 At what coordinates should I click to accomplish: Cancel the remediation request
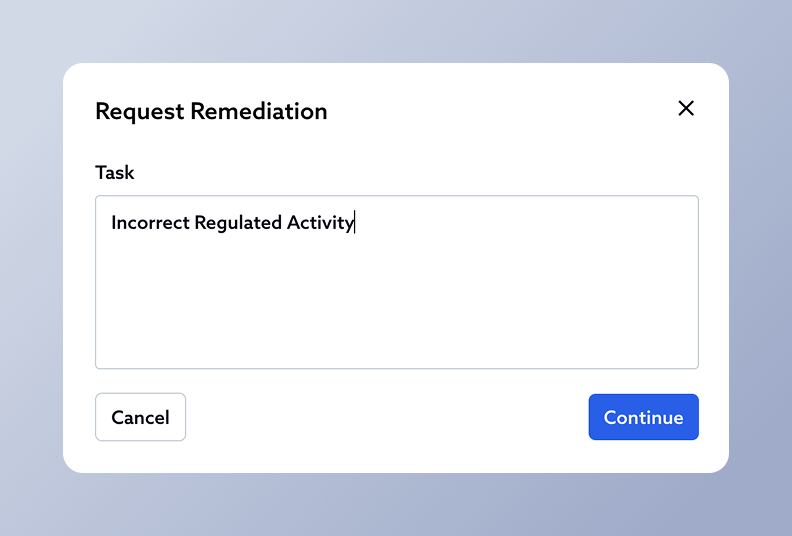(x=140, y=417)
